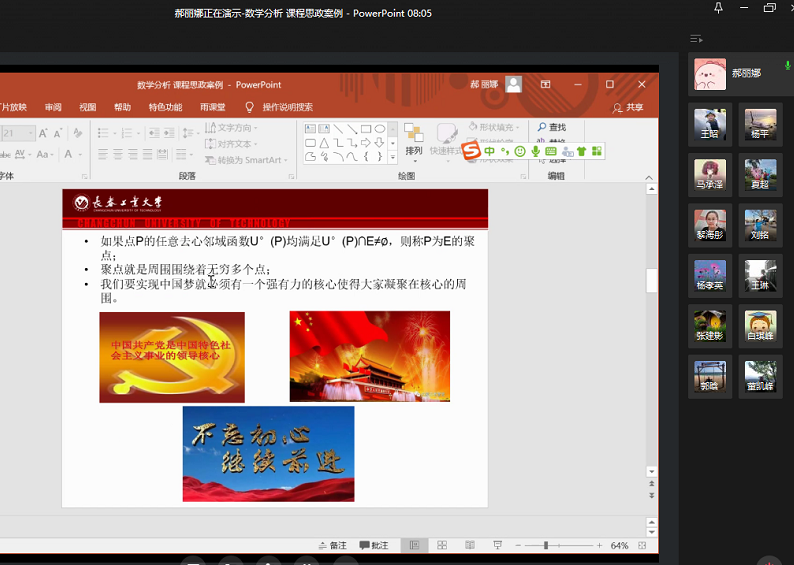Open the 批注 comments pane
794x565 pixels.
pos(374,546)
